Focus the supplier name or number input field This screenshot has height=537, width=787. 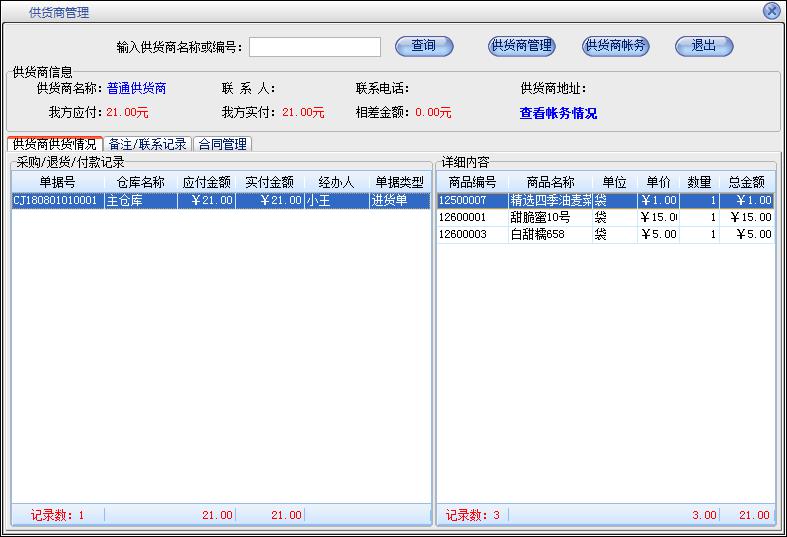pos(315,47)
